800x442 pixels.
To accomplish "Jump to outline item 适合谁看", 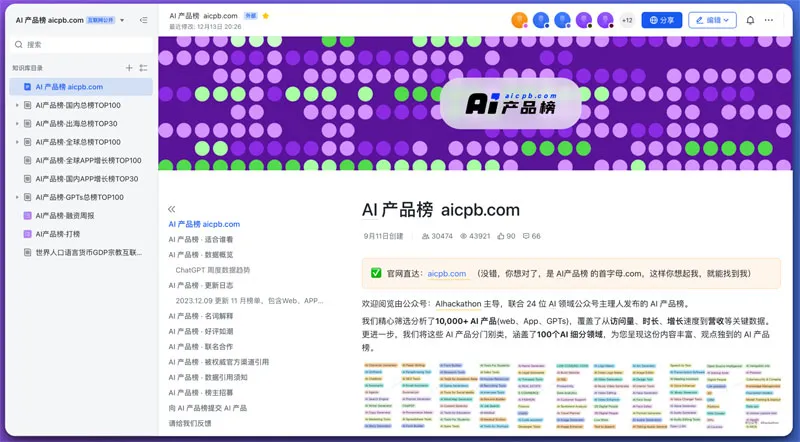I will [x=201, y=239].
